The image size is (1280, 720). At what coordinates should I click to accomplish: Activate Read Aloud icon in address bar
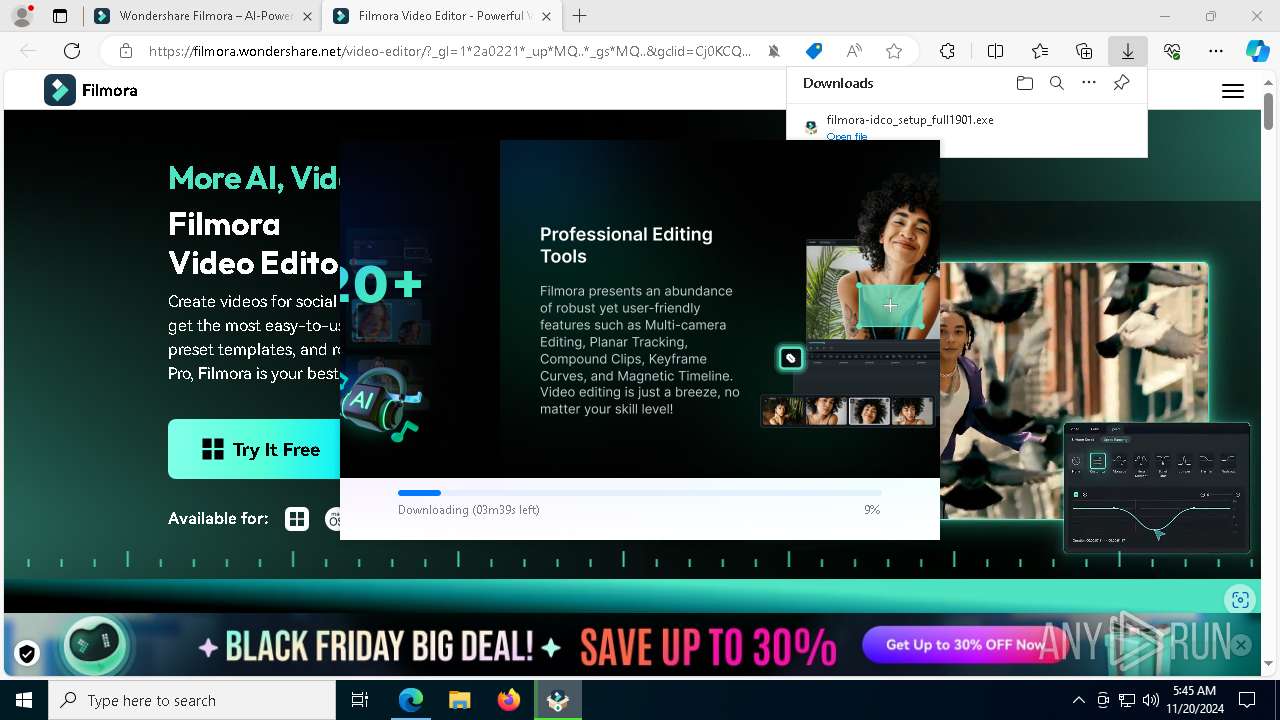click(x=854, y=51)
